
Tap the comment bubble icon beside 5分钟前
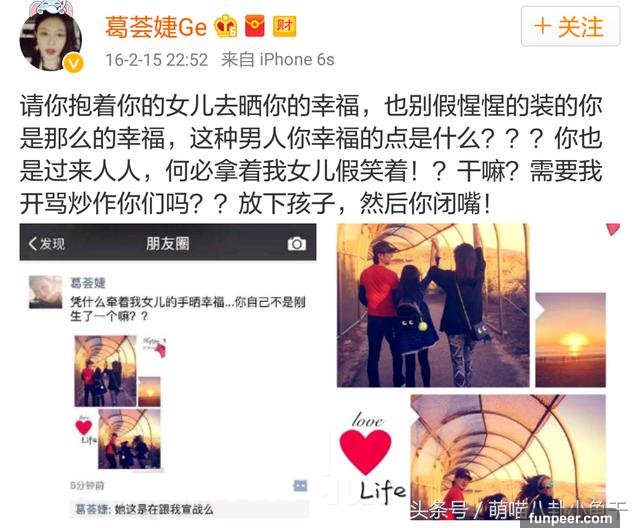[300, 486]
